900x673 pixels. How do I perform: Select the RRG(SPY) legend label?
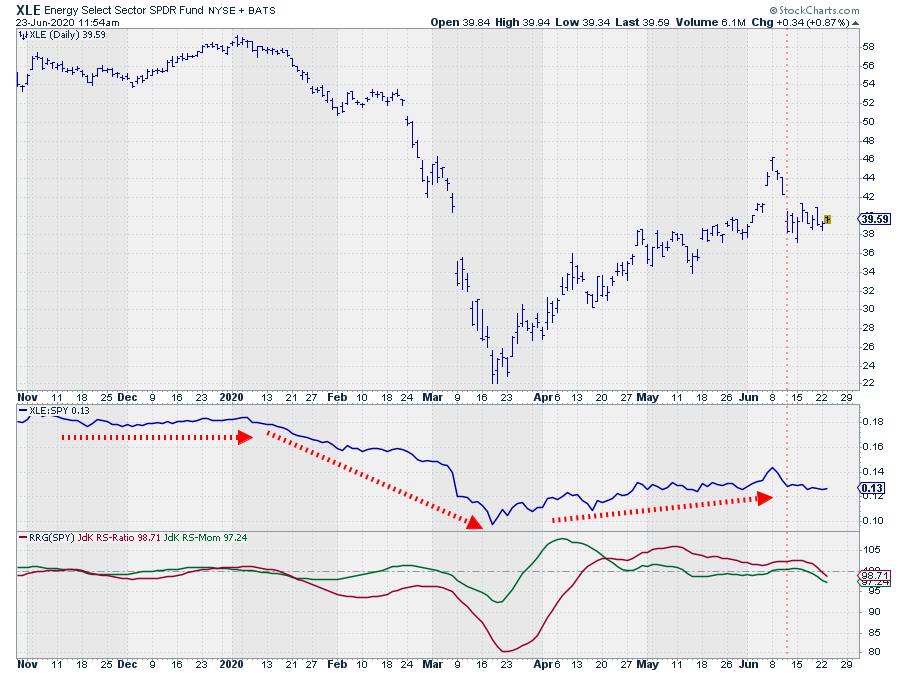(x=52, y=538)
